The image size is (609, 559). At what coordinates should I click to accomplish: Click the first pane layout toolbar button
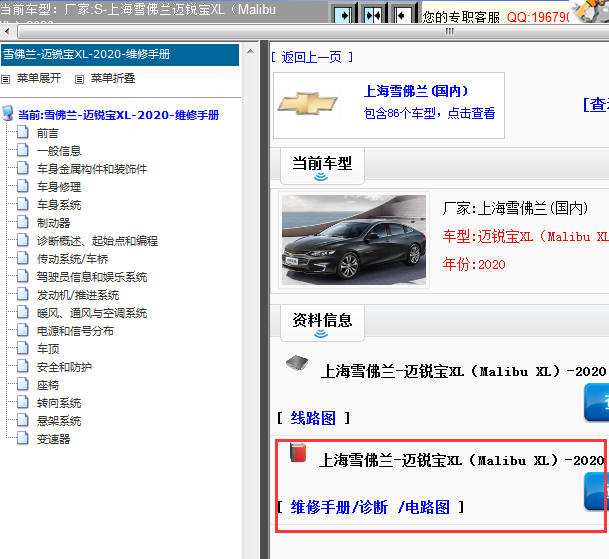[x=344, y=15]
